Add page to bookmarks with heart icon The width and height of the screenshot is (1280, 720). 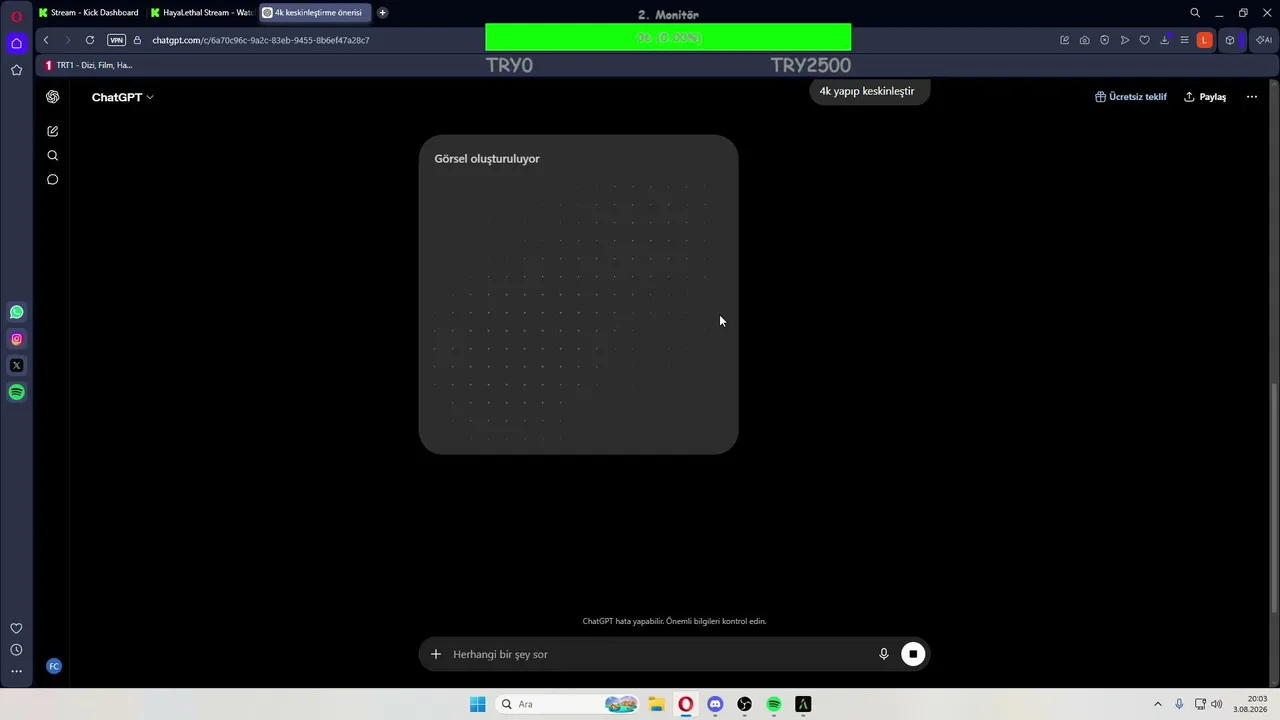click(1145, 40)
